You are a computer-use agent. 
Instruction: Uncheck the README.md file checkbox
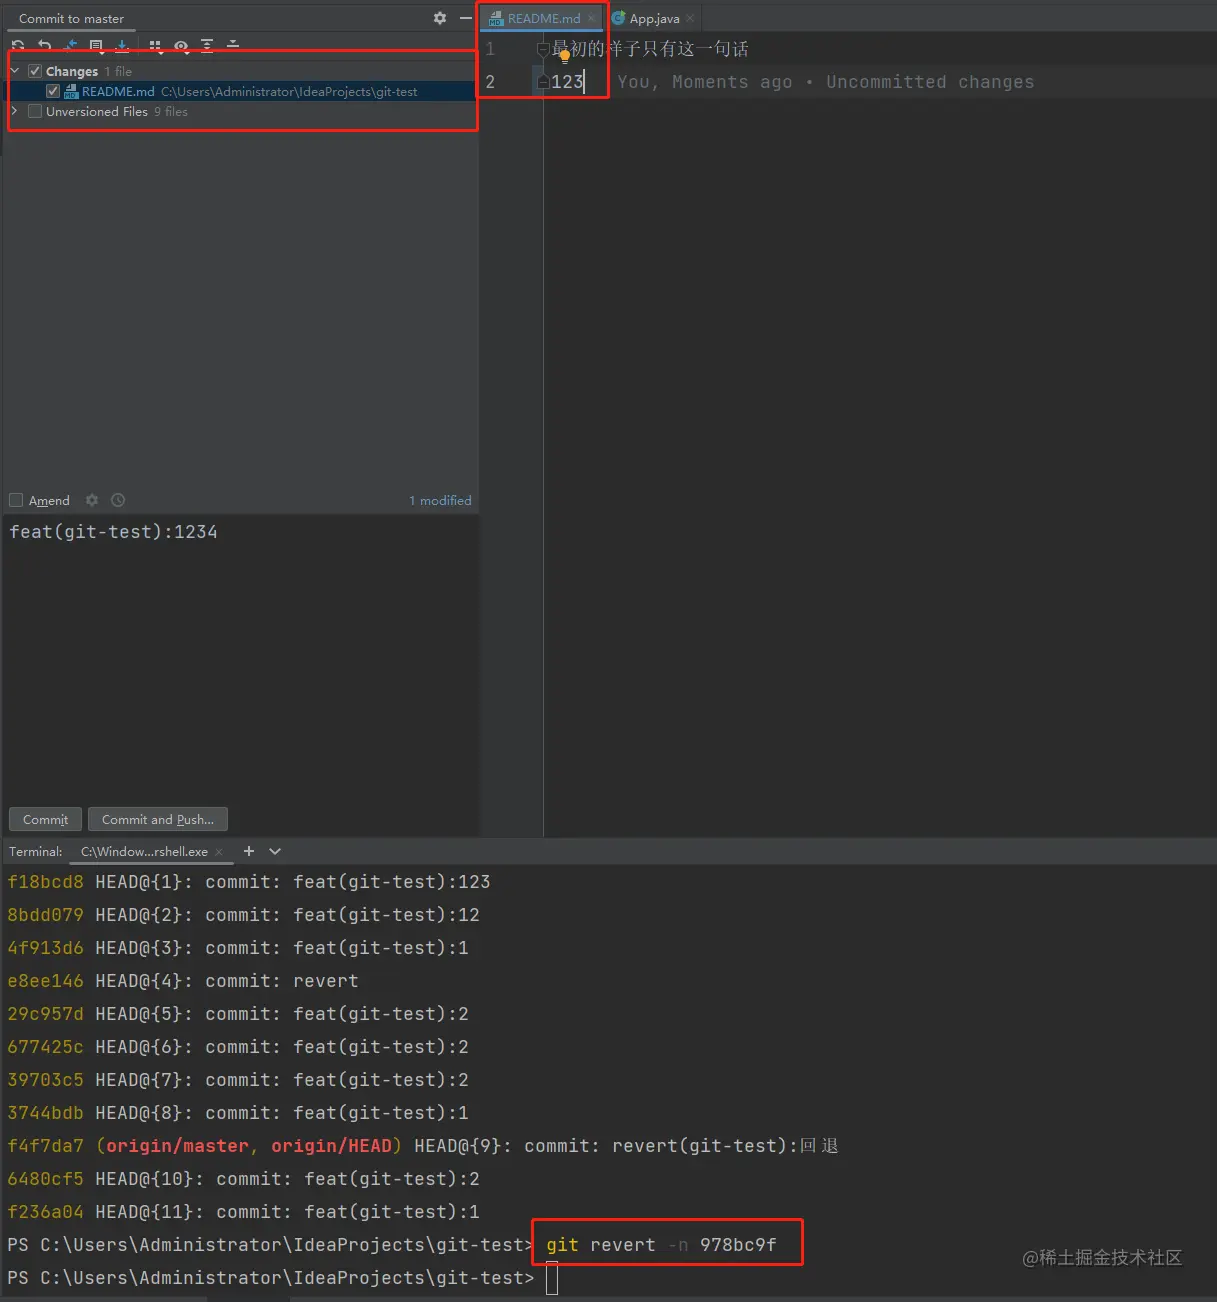tap(53, 91)
